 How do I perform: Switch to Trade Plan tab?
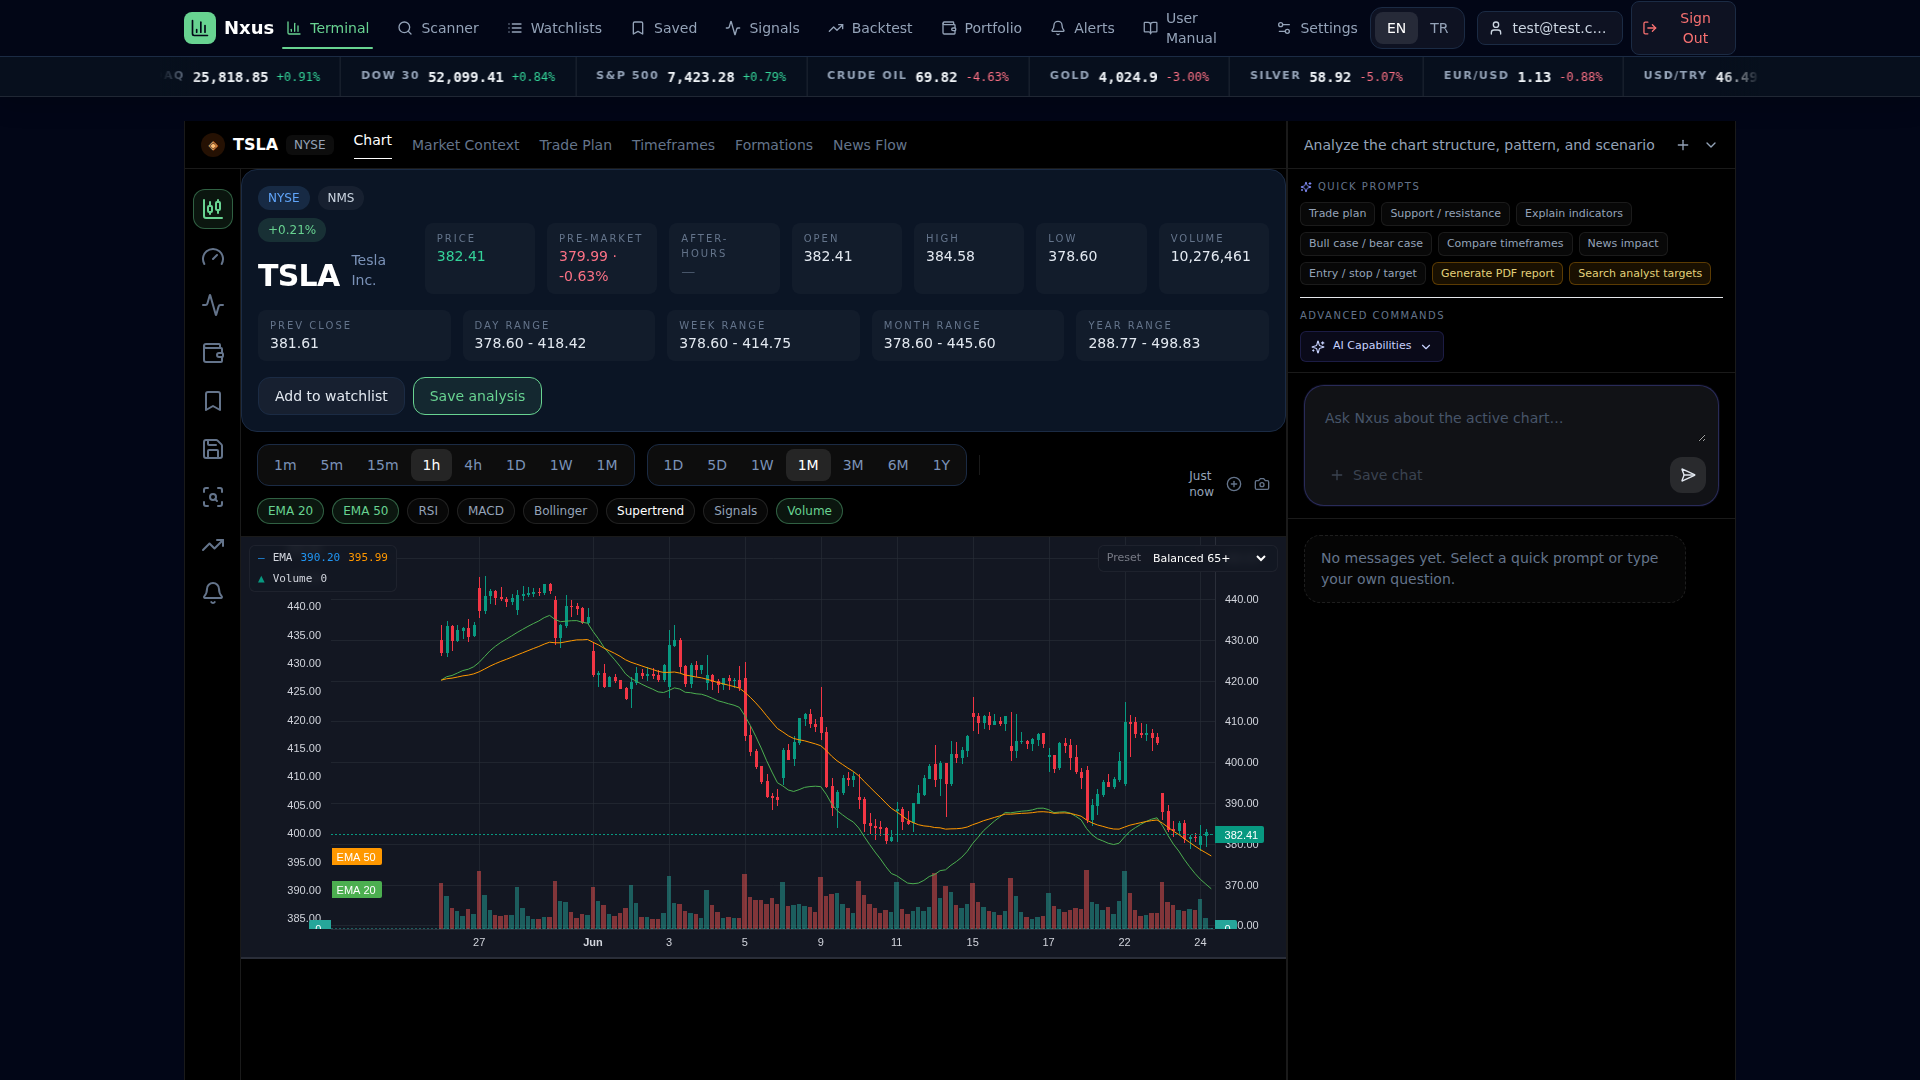(x=575, y=145)
